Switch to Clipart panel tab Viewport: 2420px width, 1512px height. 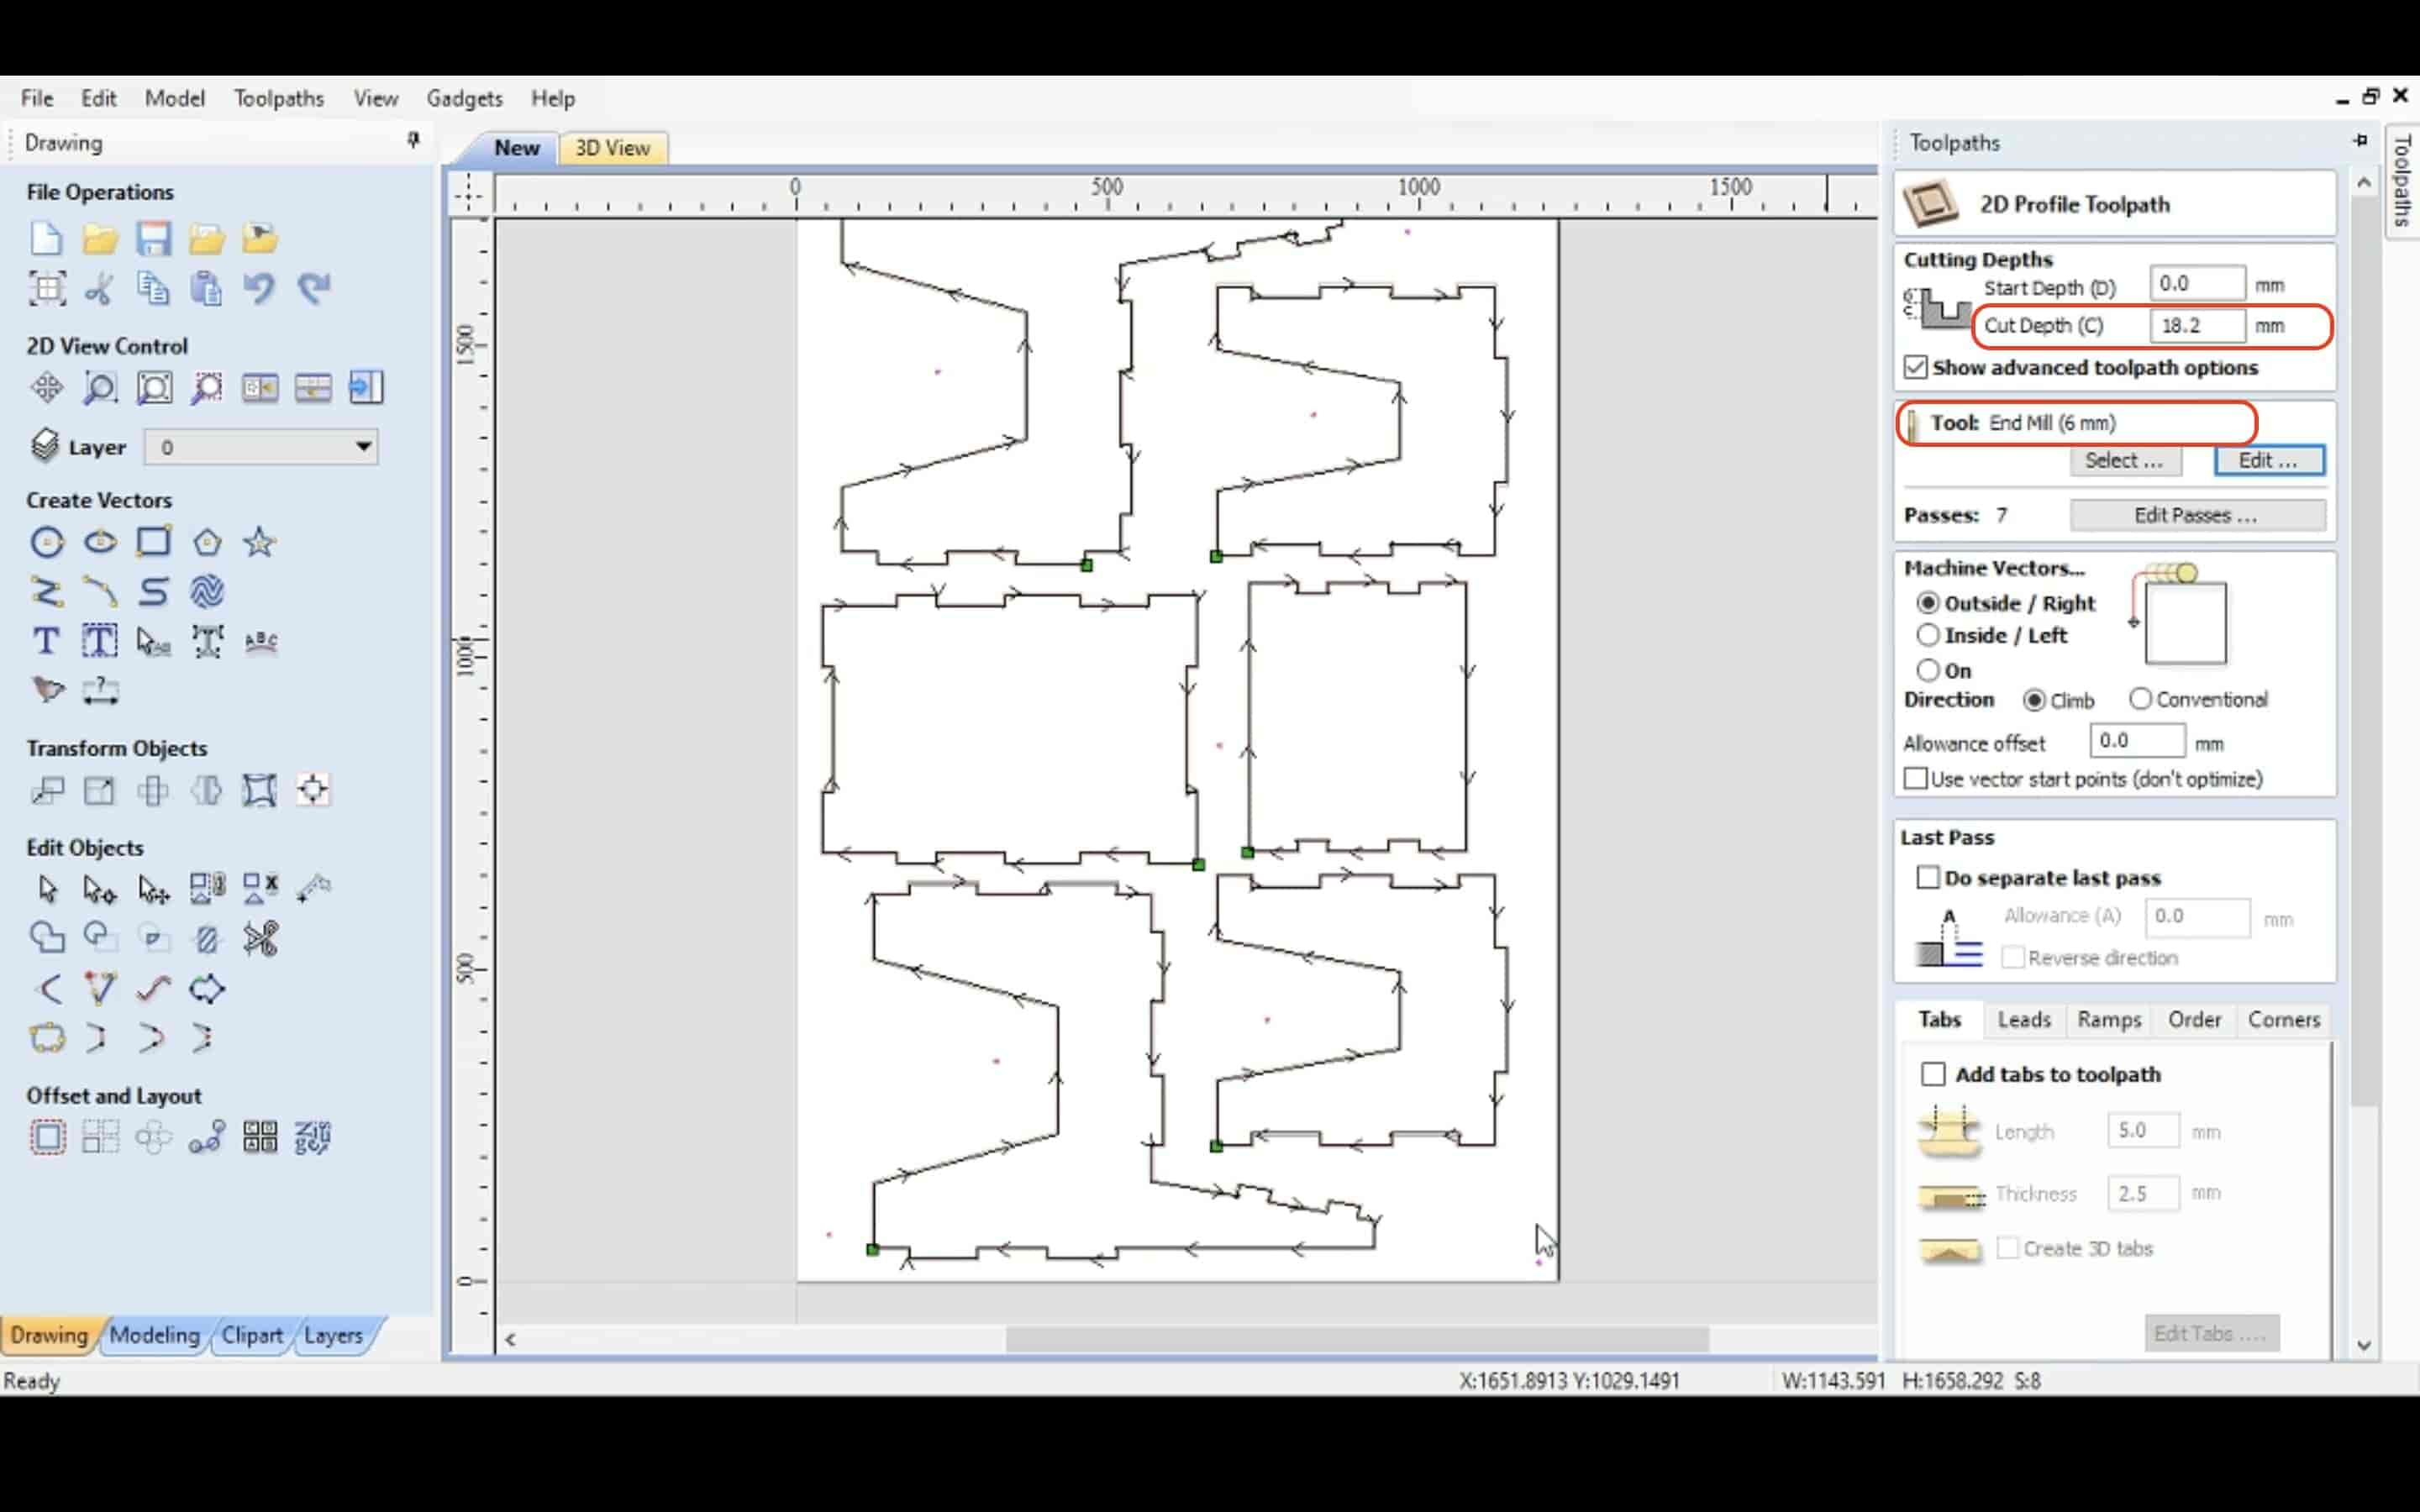pos(252,1335)
